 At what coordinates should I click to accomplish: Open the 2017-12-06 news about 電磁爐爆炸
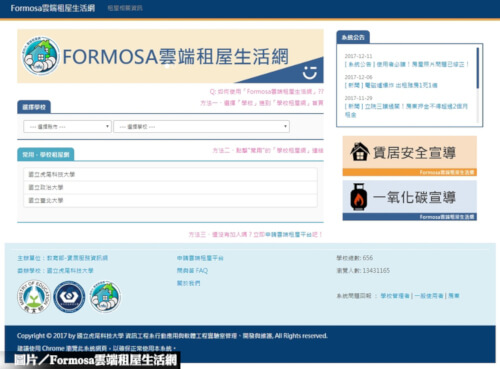[x=391, y=85]
